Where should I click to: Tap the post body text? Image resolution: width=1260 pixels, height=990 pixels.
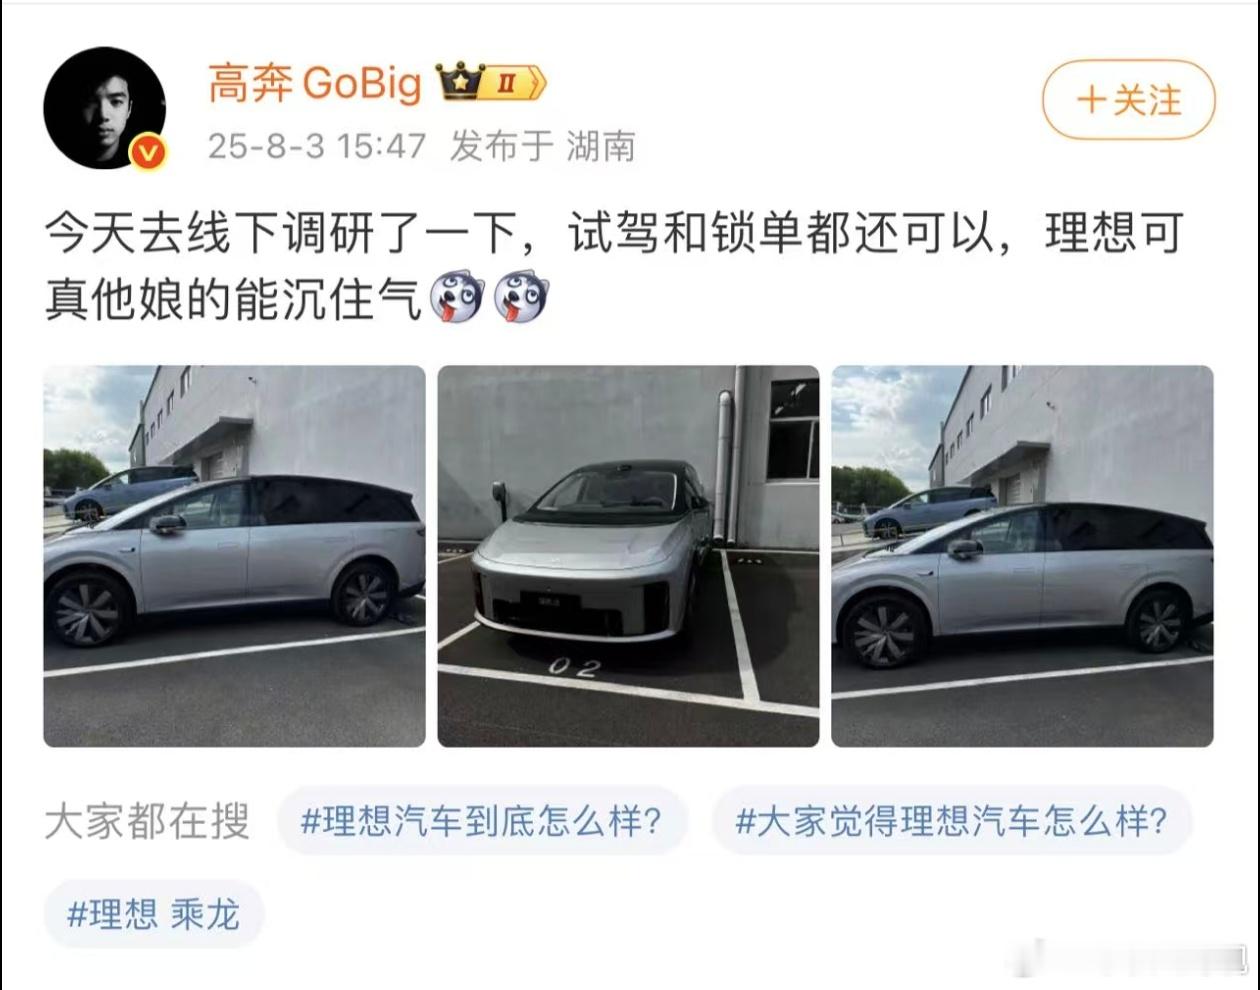click(614, 266)
